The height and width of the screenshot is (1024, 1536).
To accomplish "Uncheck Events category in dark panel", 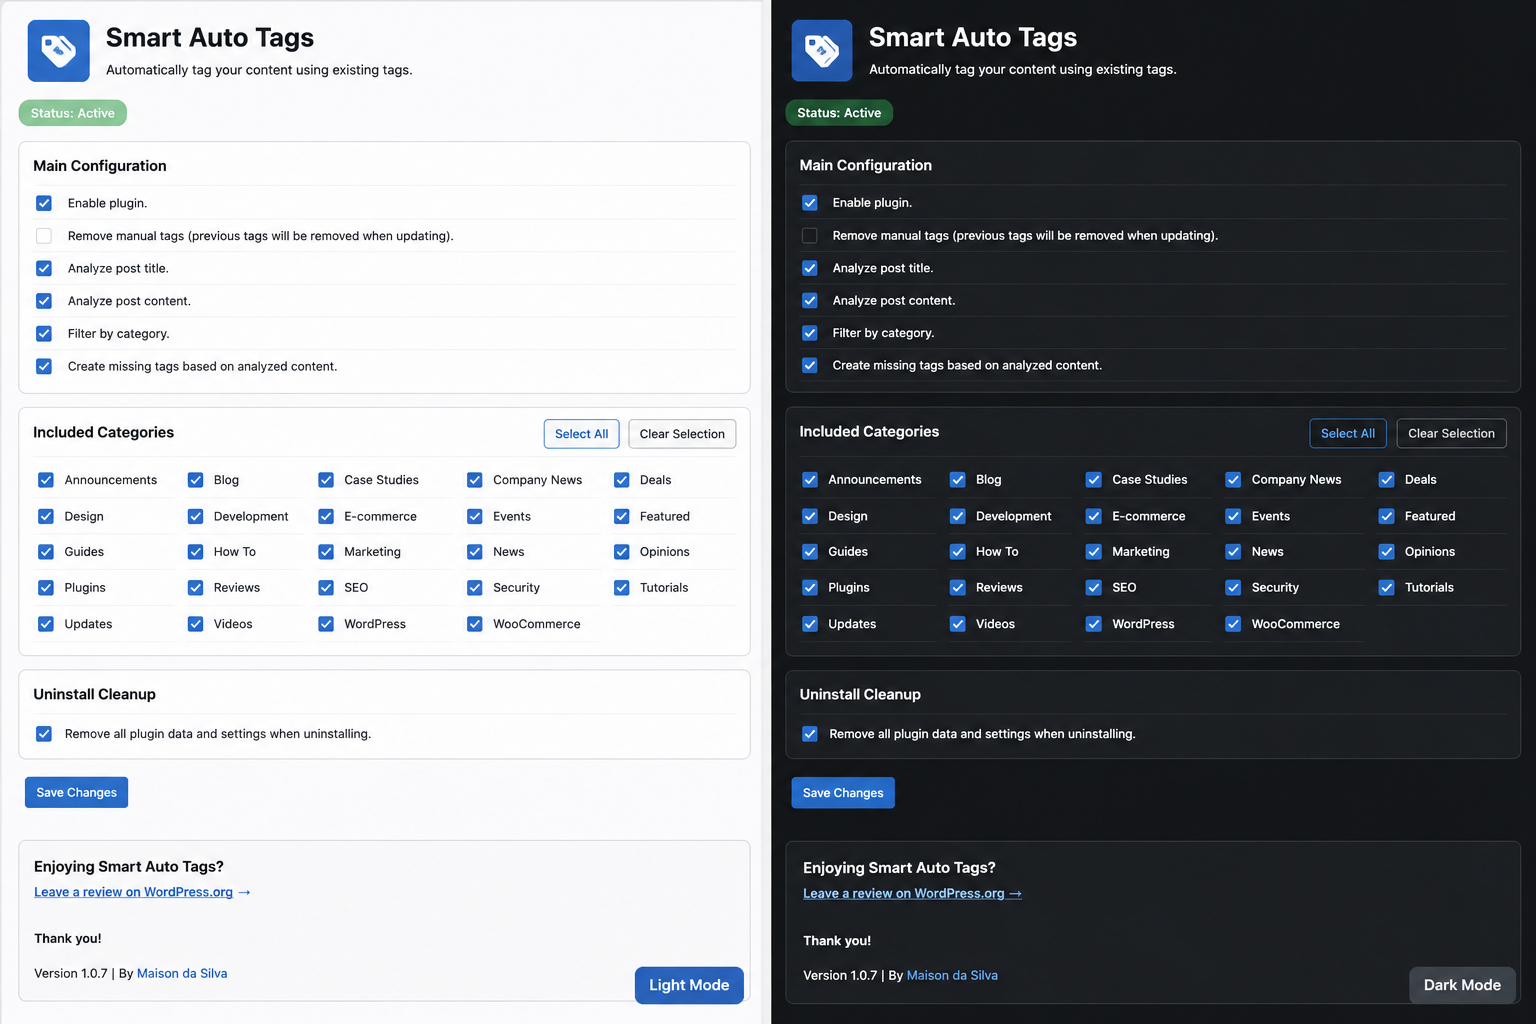I will tap(1233, 516).
